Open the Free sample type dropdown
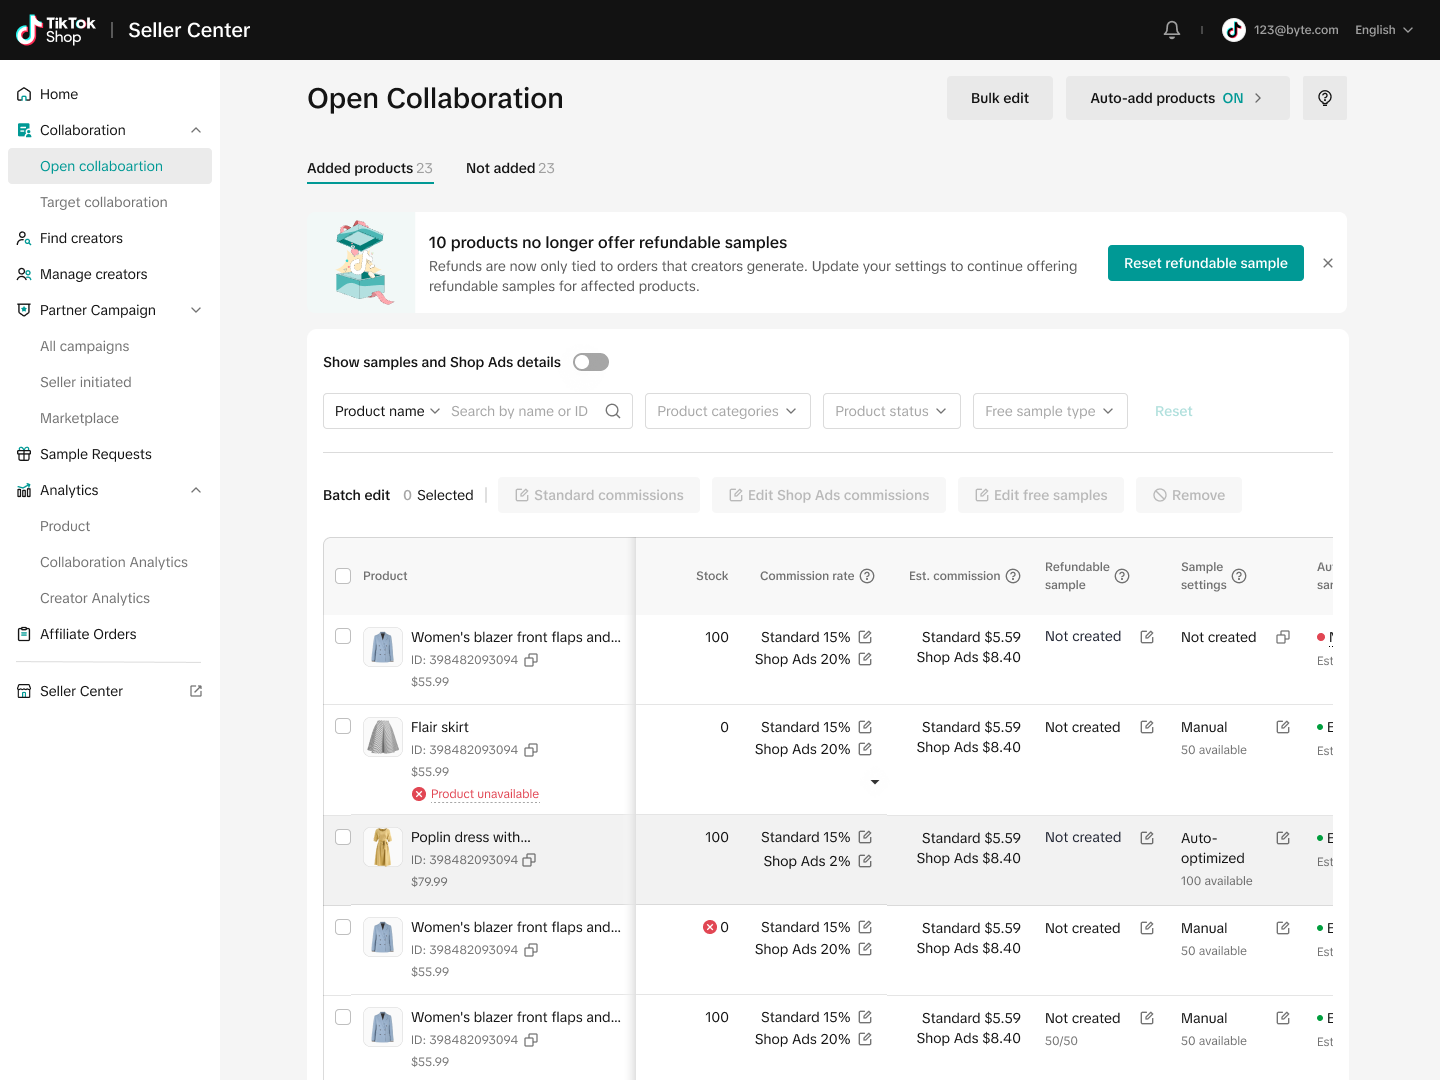The image size is (1440, 1080). coord(1049,411)
